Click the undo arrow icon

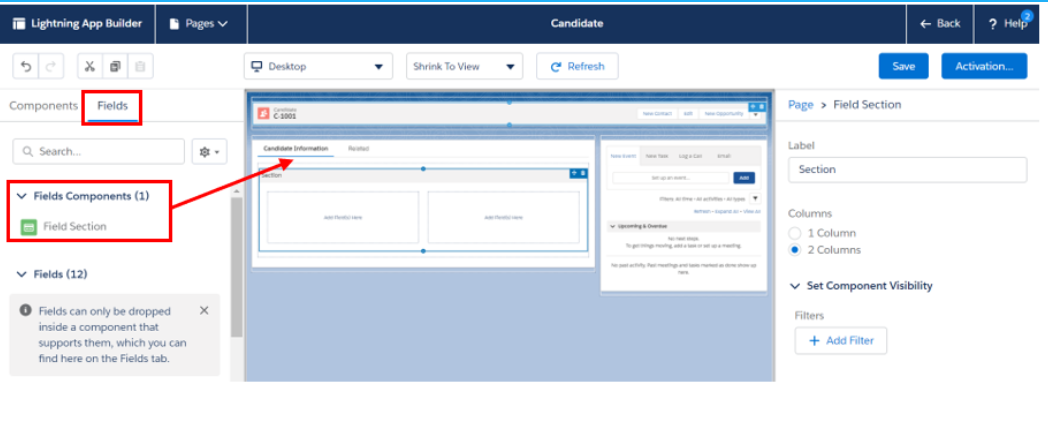pos(26,67)
